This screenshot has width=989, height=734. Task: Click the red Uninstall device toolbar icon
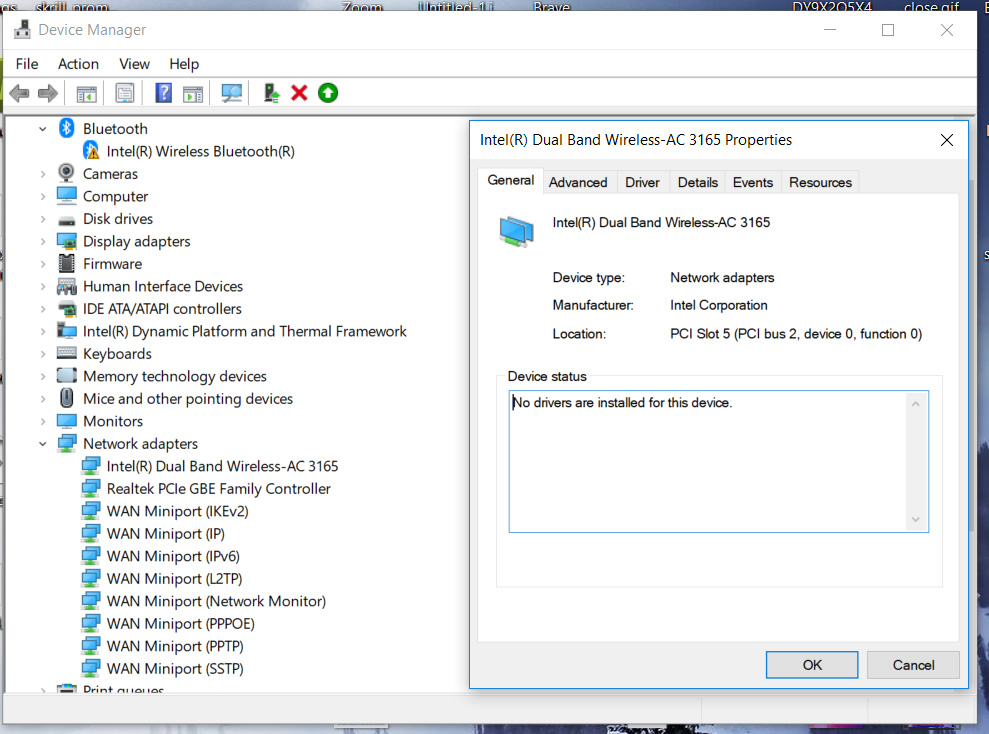(x=299, y=92)
